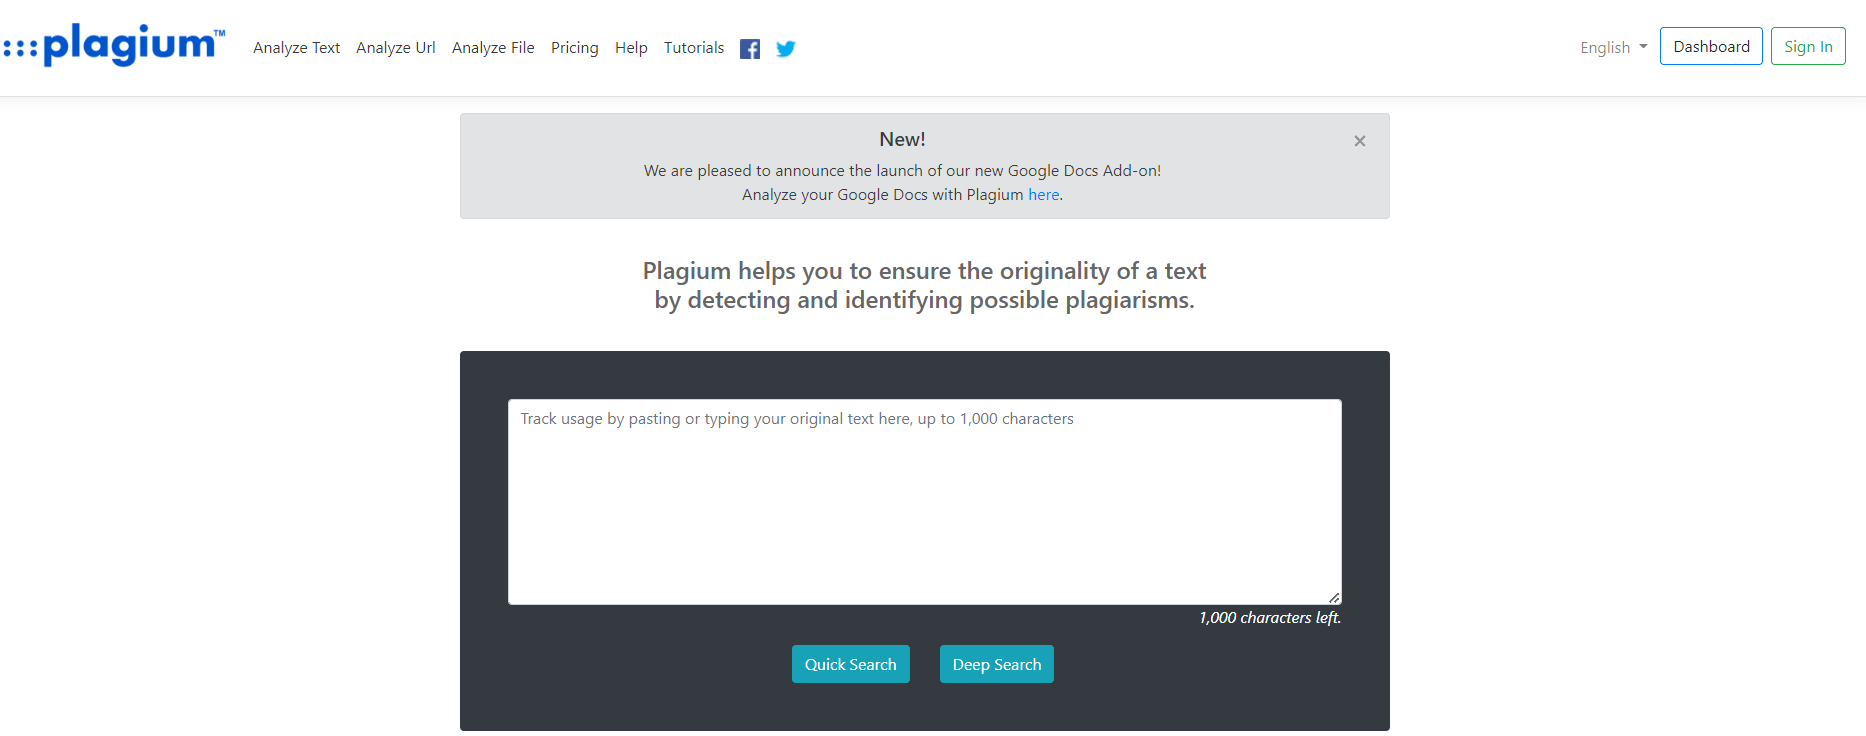Follow the Google Docs Add-on 'here' link
1866x736 pixels.
1043,194
